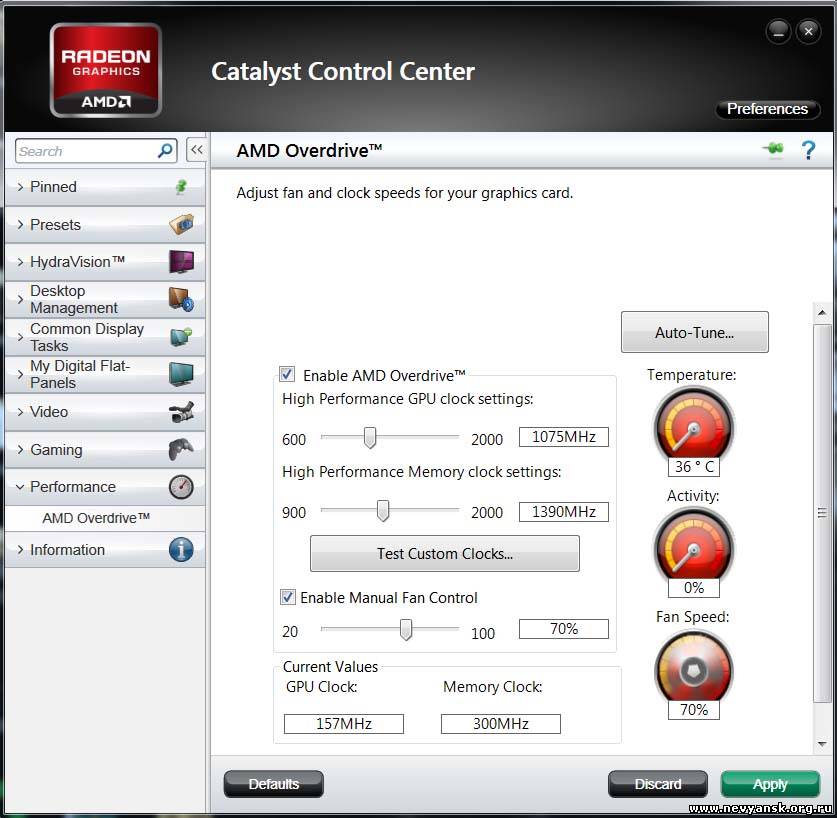Open the Presets menu label
This screenshot has width=837, height=818.
[x=56, y=225]
